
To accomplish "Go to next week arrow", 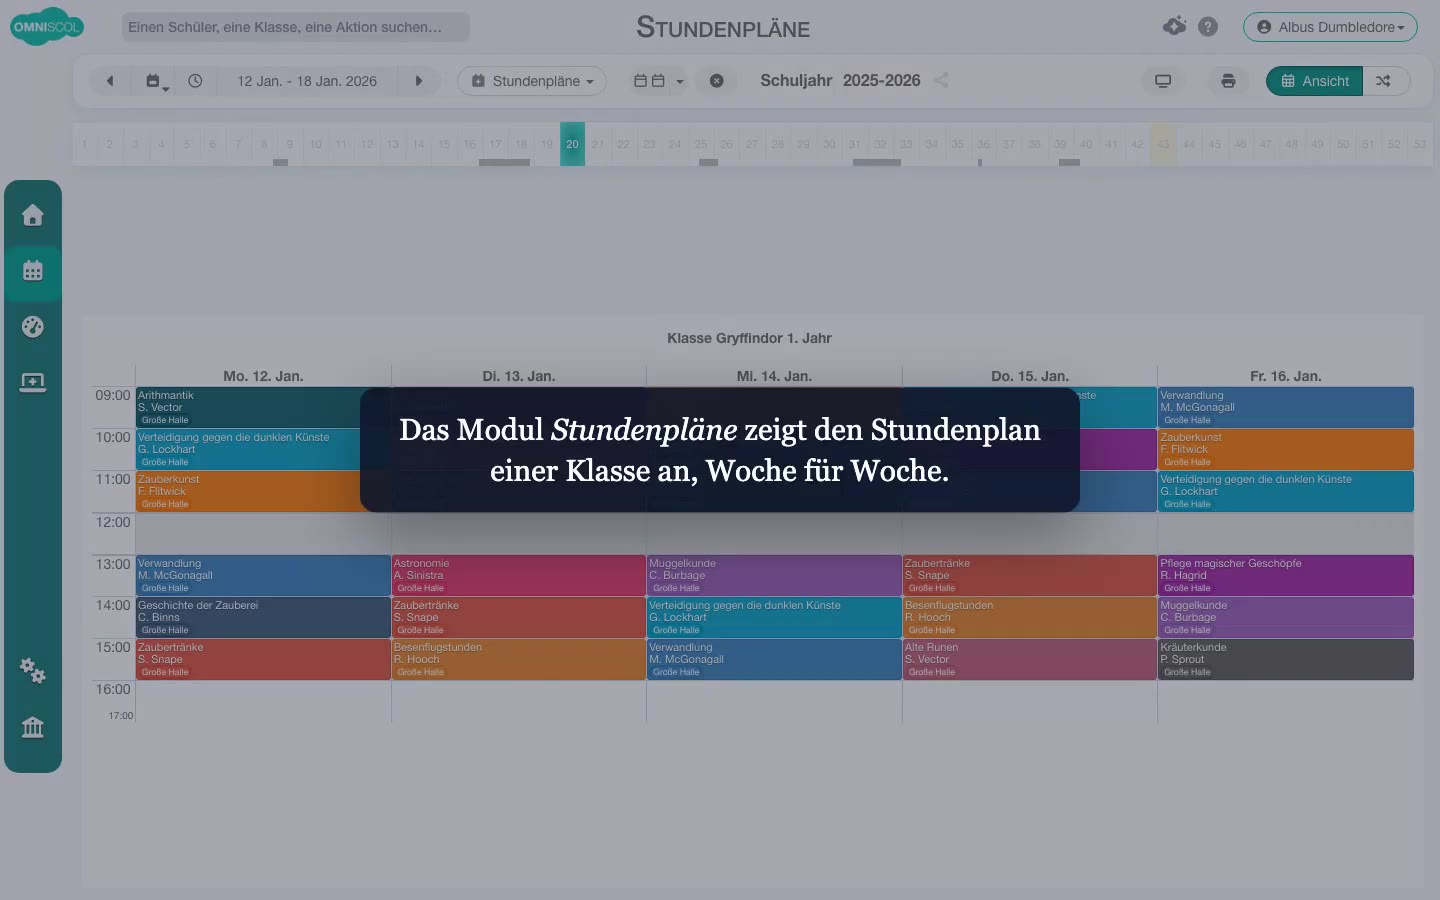I will click(419, 81).
